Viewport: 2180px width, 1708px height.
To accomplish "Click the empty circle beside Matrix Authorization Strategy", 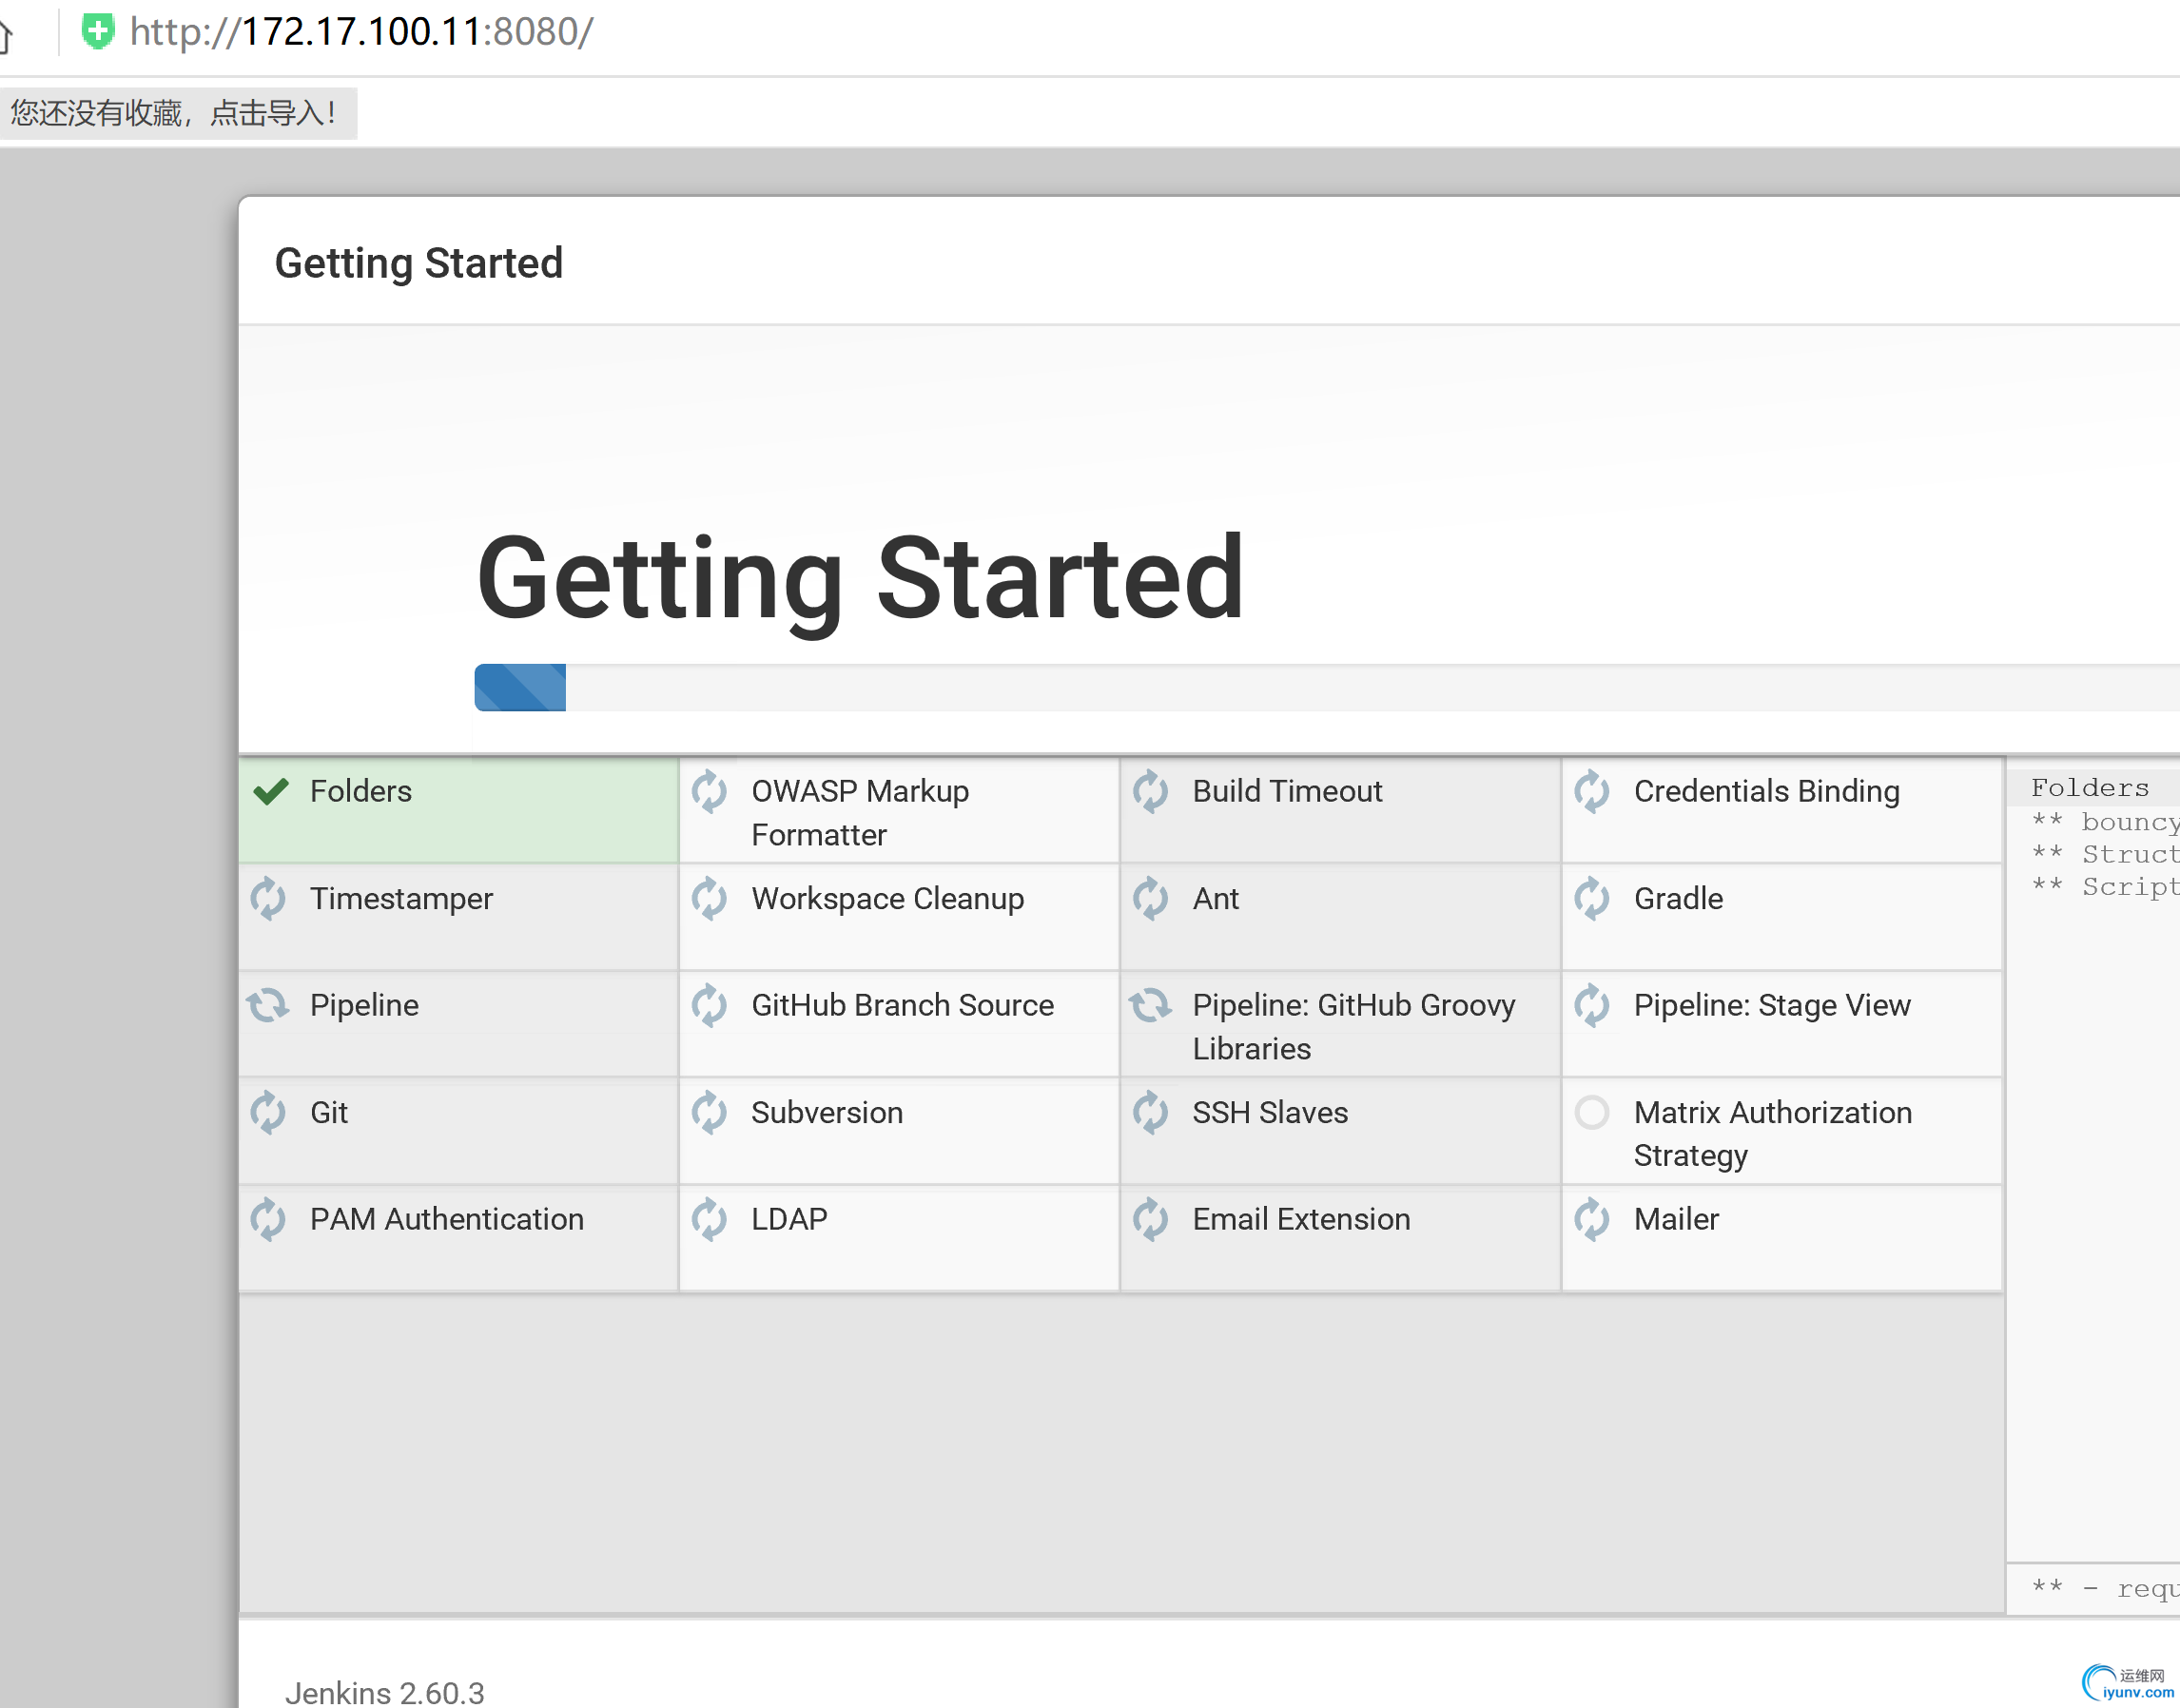I will pyautogui.click(x=1591, y=1112).
